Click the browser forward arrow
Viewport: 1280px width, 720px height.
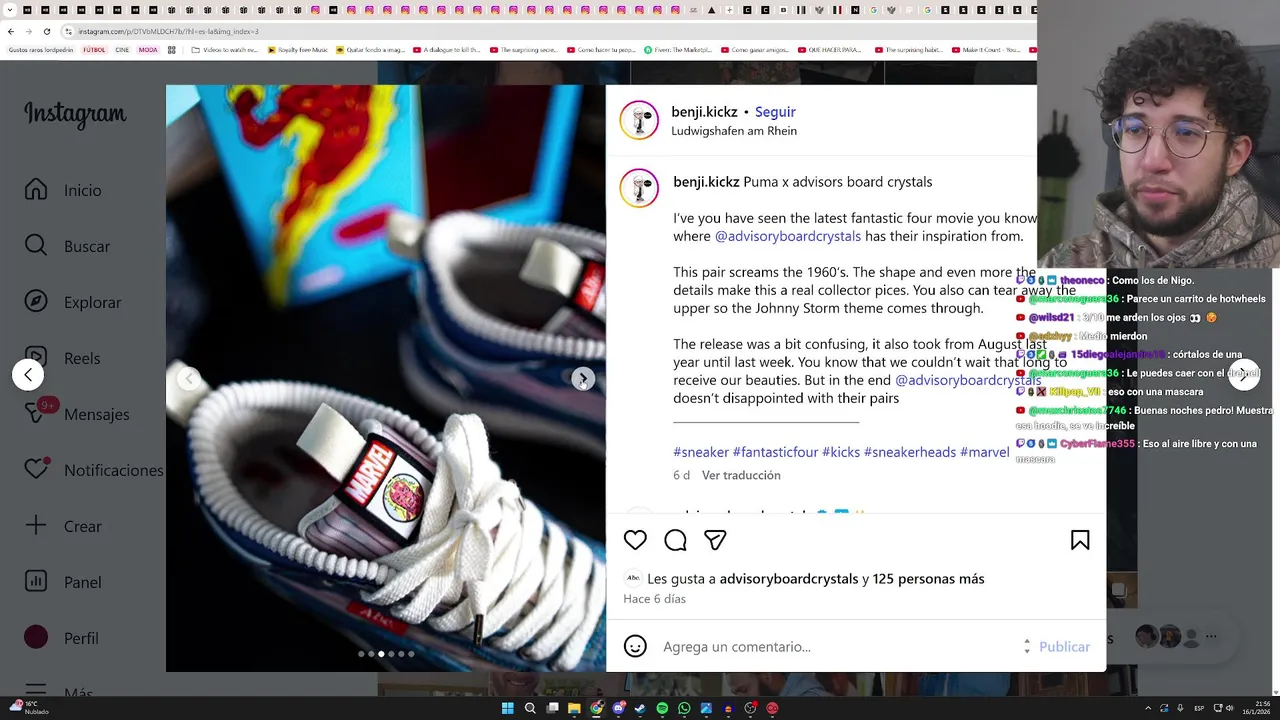[29, 31]
